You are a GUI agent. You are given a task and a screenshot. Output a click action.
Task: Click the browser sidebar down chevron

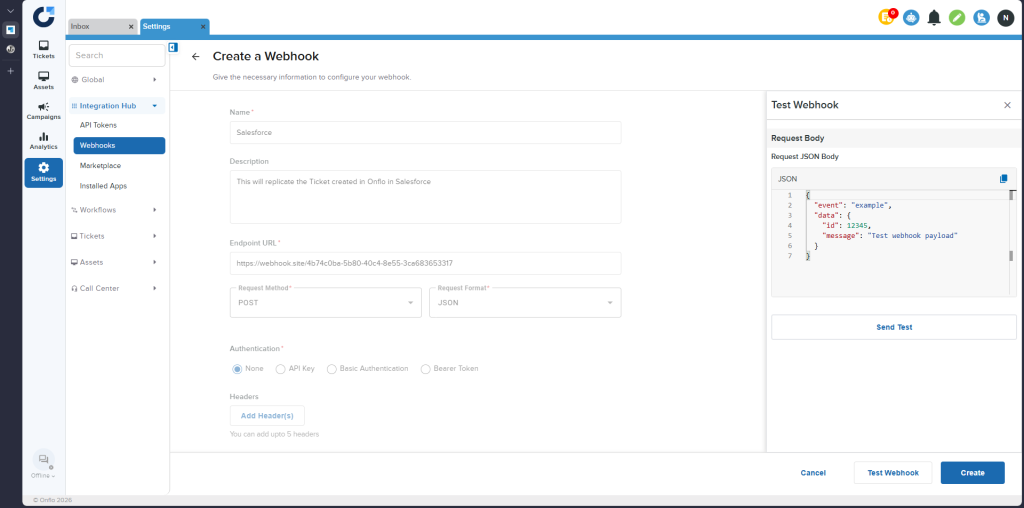point(10,11)
